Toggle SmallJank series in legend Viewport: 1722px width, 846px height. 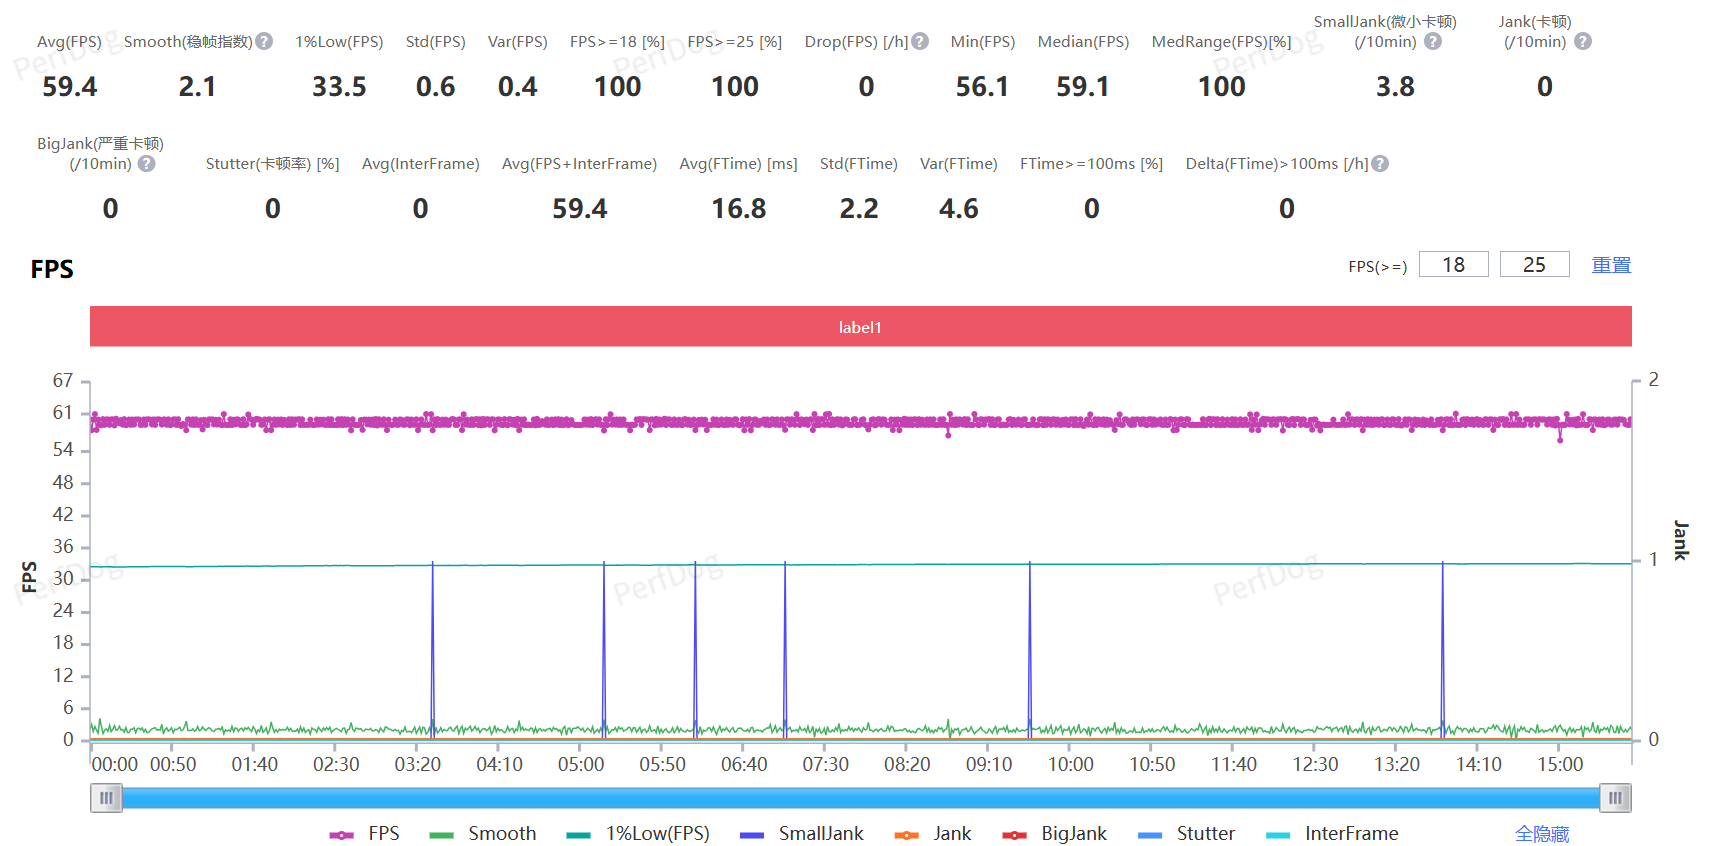tap(802, 834)
